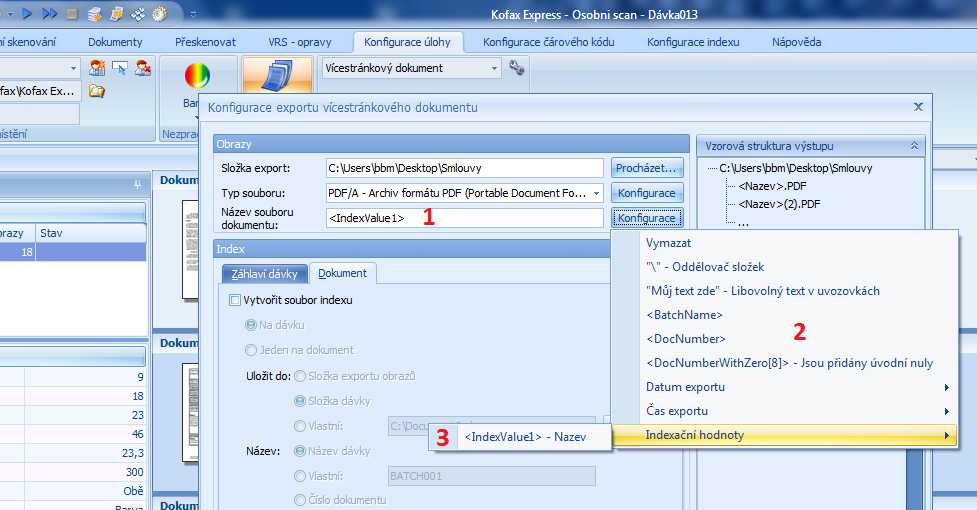977x510 pixels.
Task: Click the folder browse icon in ribbon
Action: [97, 91]
